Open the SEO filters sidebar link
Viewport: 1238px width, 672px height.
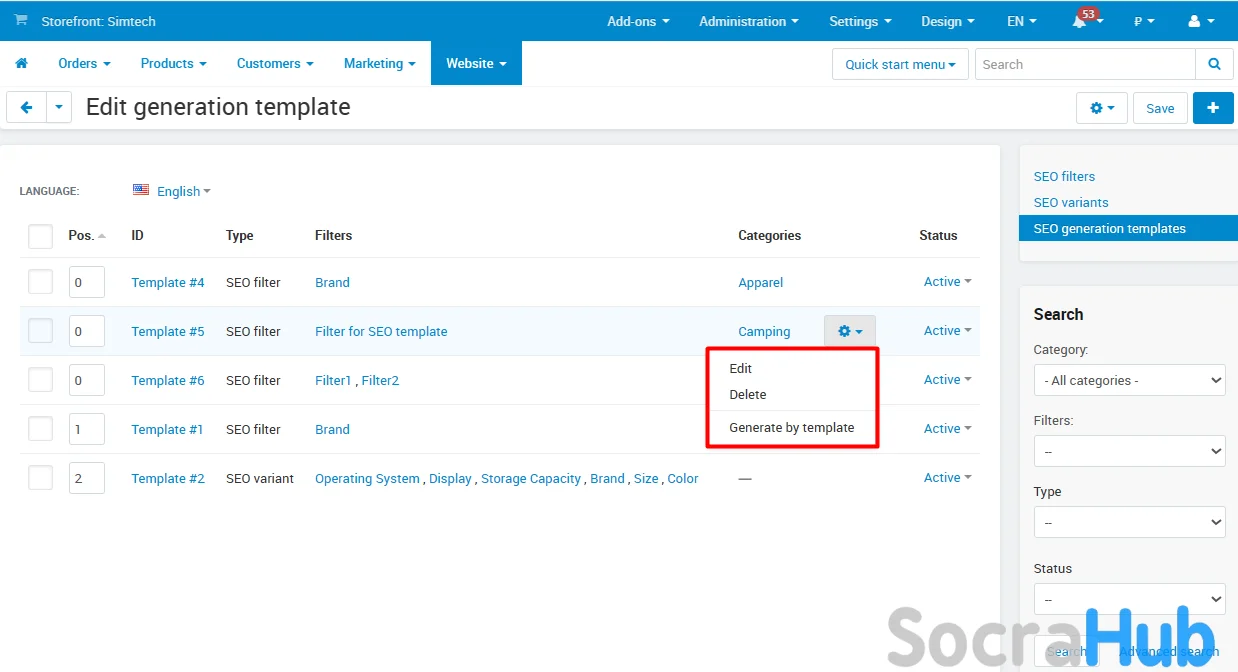tap(1064, 176)
